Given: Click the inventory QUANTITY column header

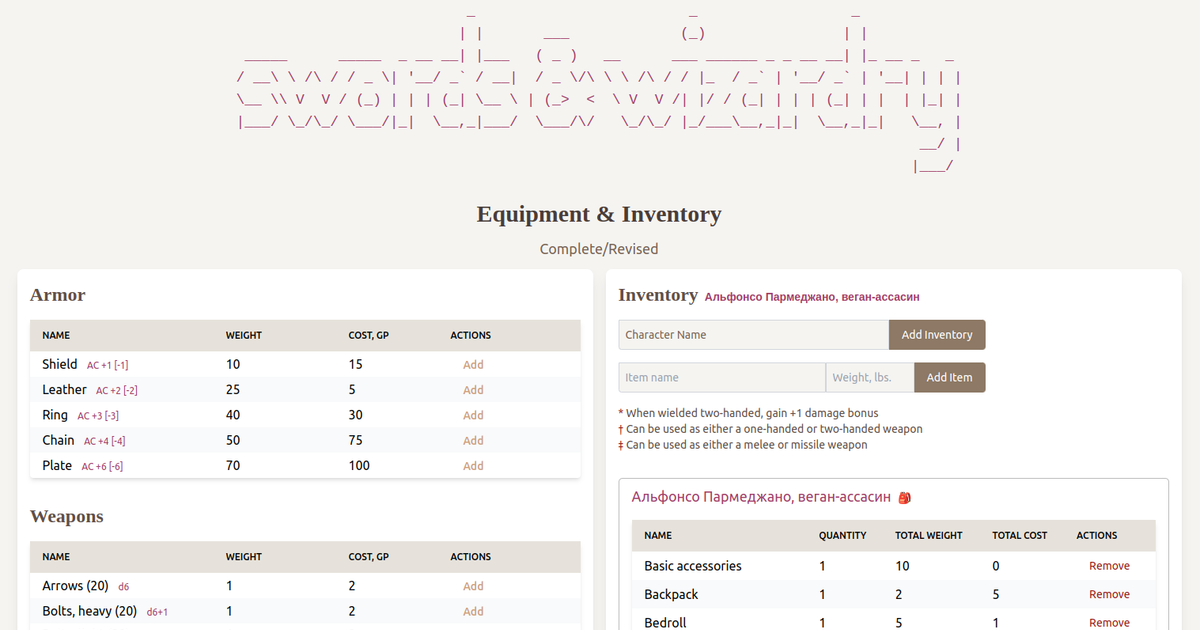Looking at the screenshot, I should (843, 536).
